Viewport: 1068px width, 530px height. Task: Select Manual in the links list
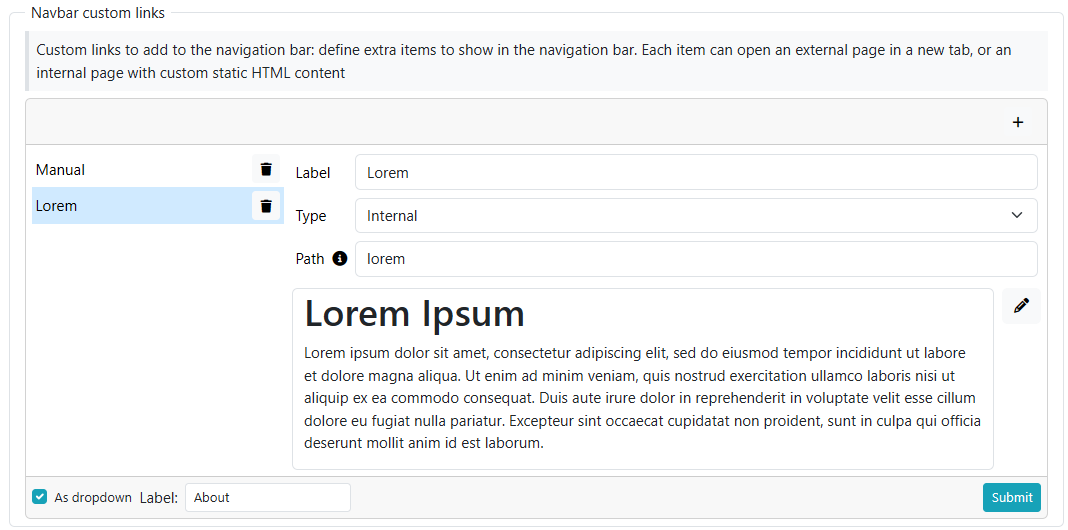coord(61,170)
